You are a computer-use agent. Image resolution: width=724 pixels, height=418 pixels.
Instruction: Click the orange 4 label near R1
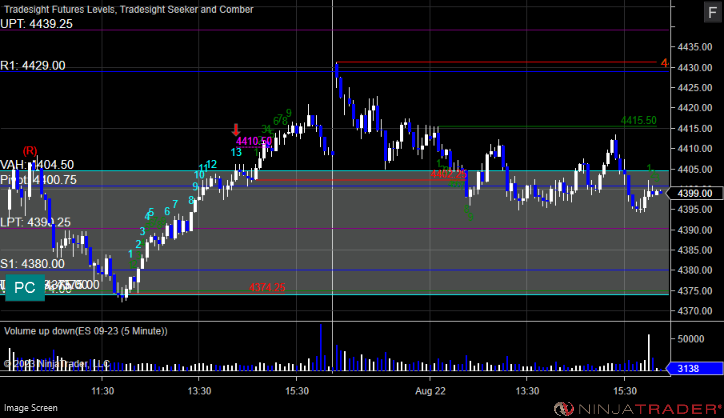click(664, 63)
